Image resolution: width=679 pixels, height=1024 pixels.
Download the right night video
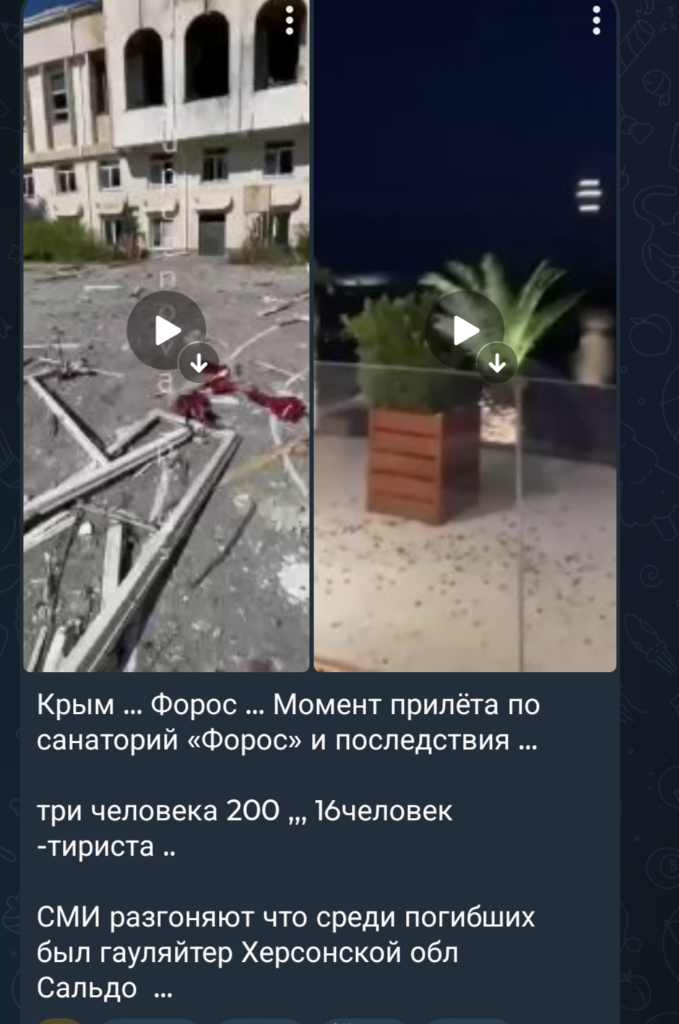[x=497, y=363]
